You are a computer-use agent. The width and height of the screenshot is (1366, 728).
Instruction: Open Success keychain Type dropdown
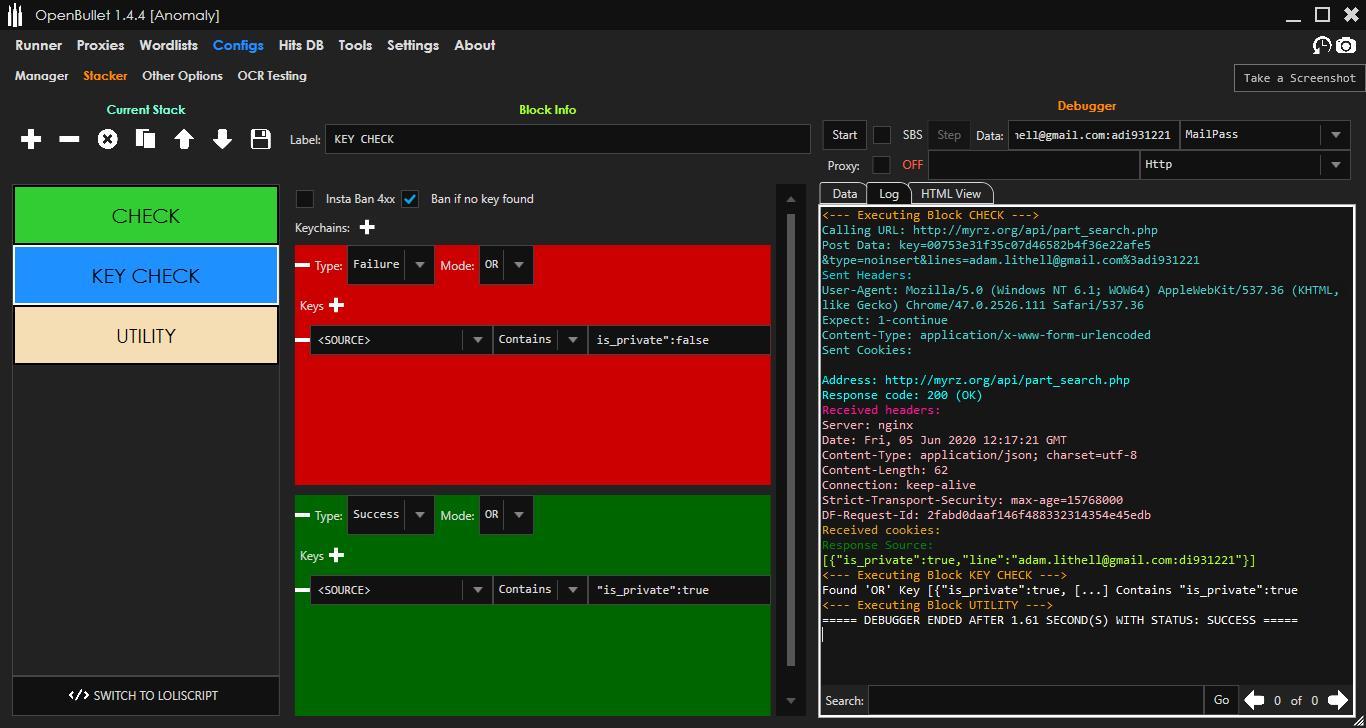[391, 515]
